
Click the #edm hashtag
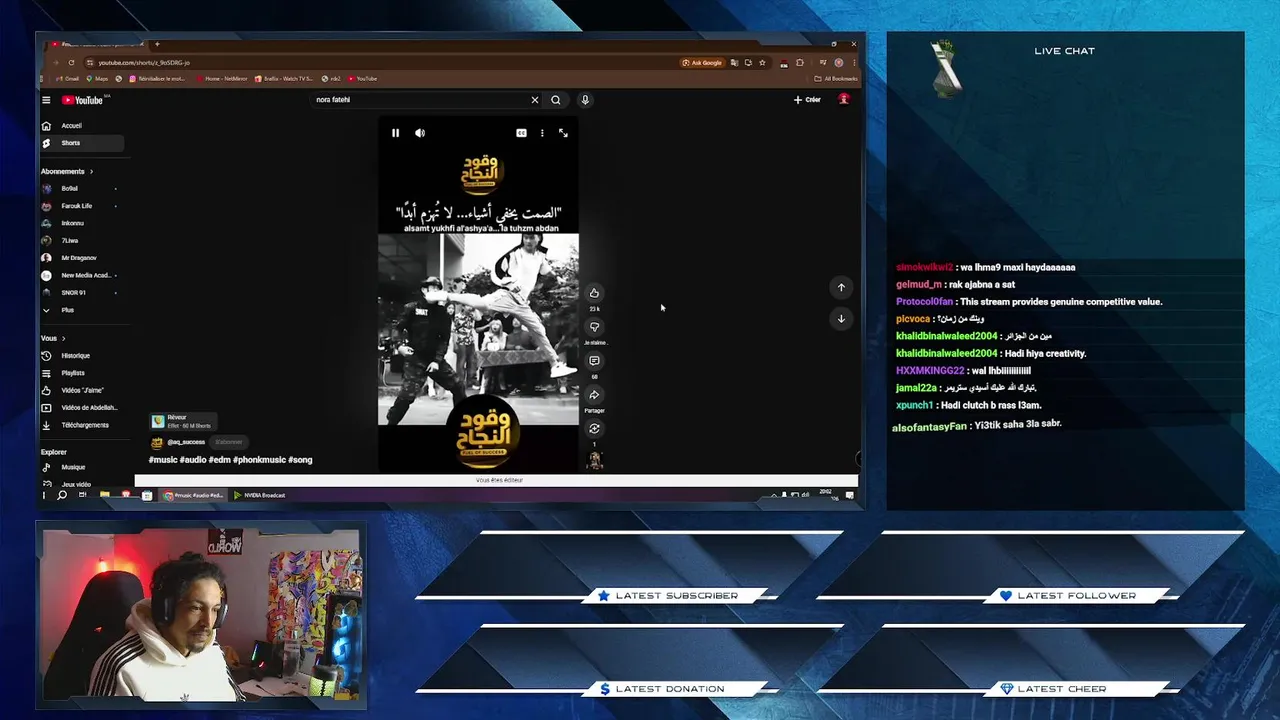219,460
